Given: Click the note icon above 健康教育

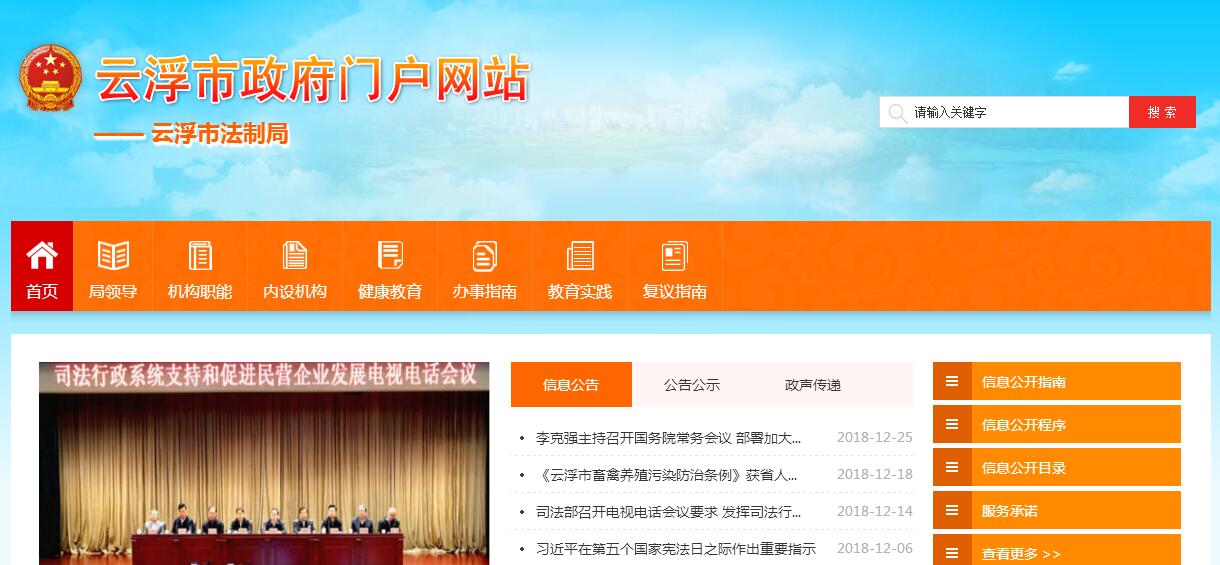Looking at the screenshot, I should 390,256.
